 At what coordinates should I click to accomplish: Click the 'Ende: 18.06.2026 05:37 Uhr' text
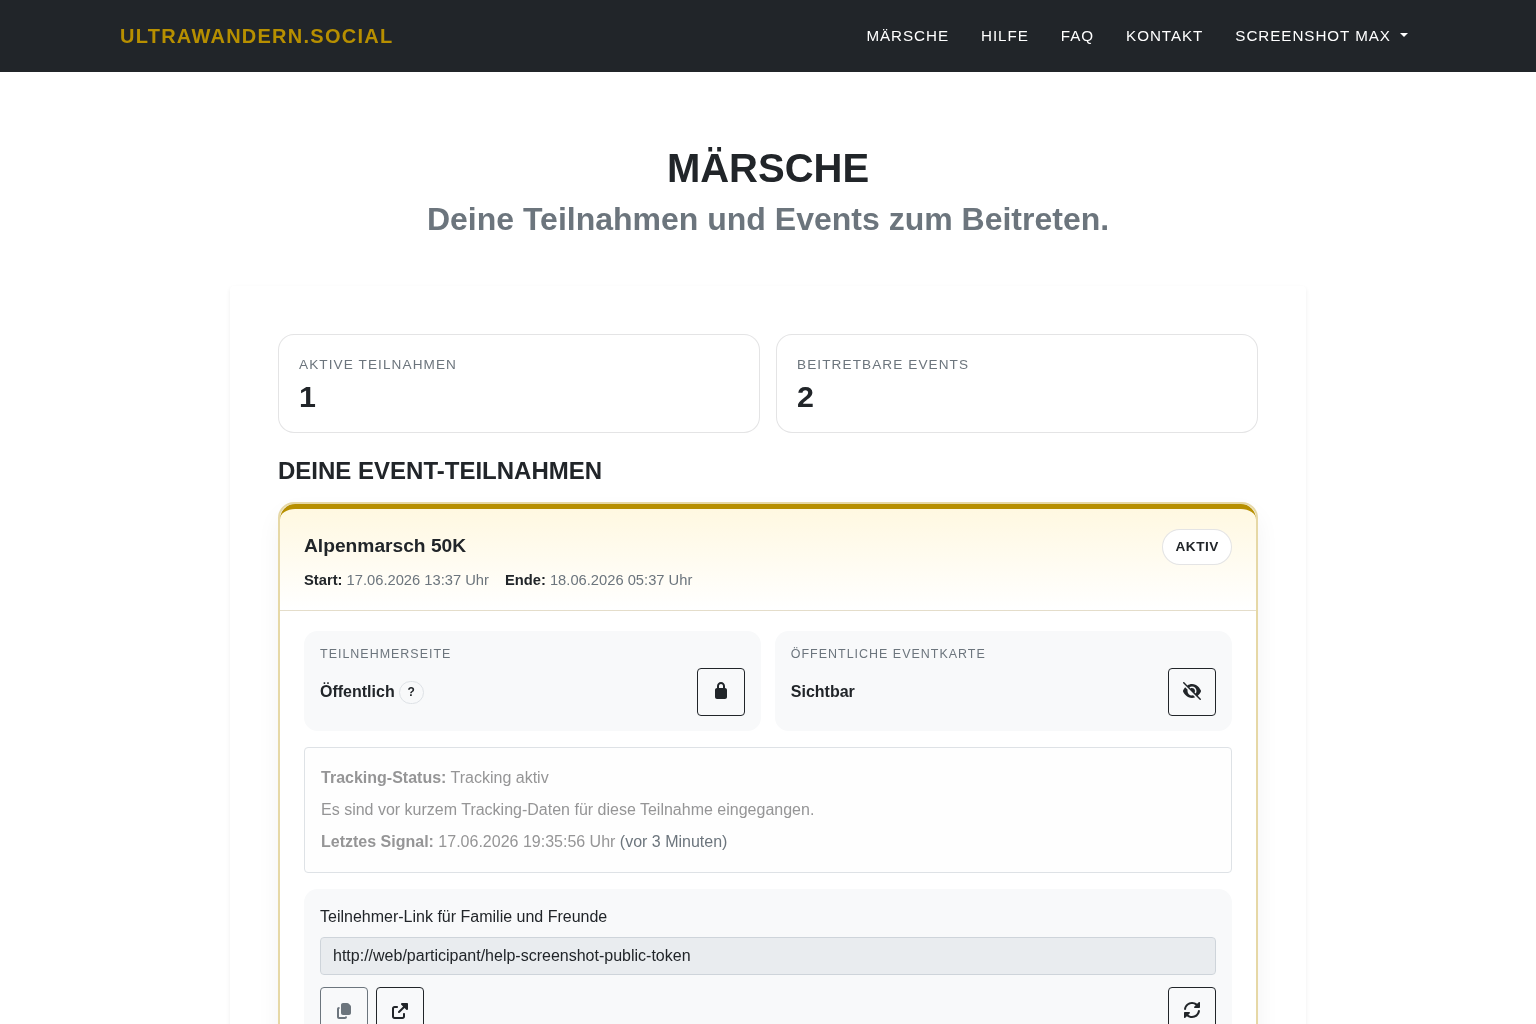coord(598,580)
